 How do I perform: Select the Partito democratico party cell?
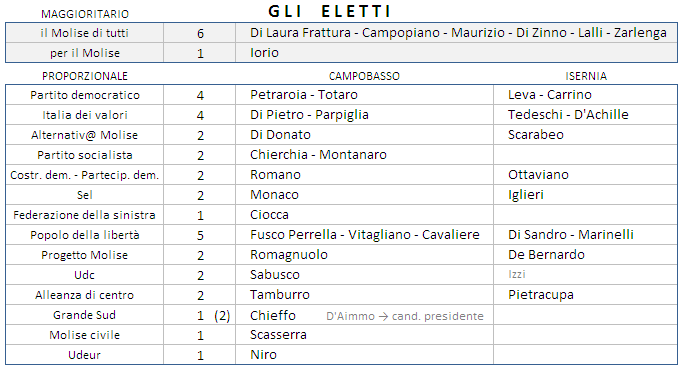coord(85,95)
